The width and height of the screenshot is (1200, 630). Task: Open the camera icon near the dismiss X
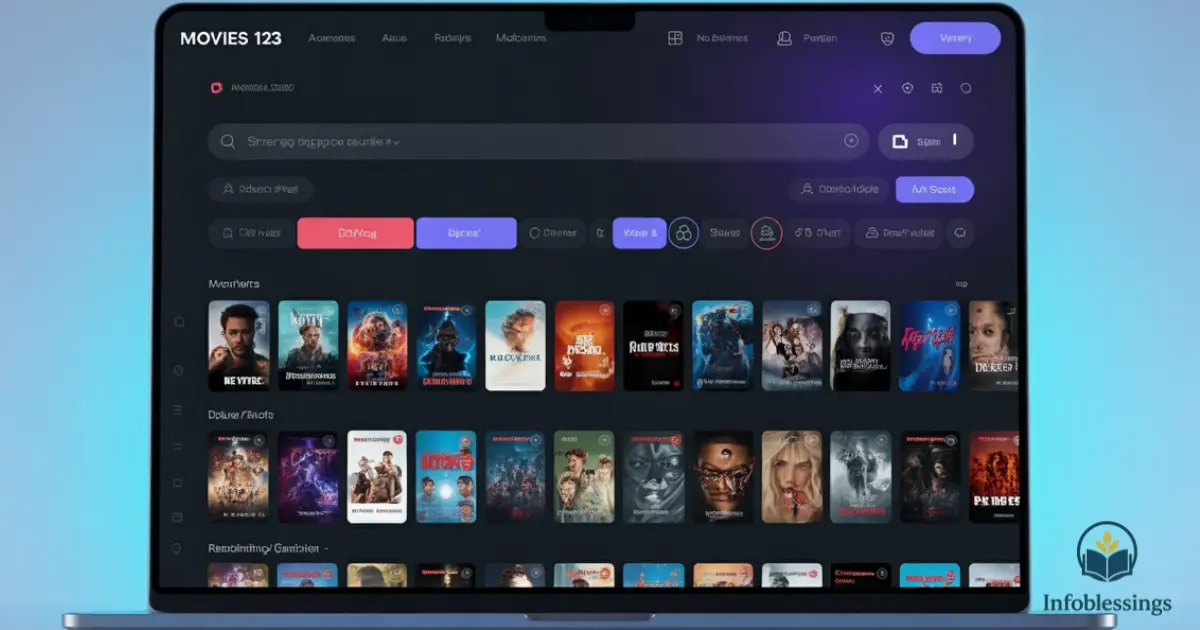[937, 88]
